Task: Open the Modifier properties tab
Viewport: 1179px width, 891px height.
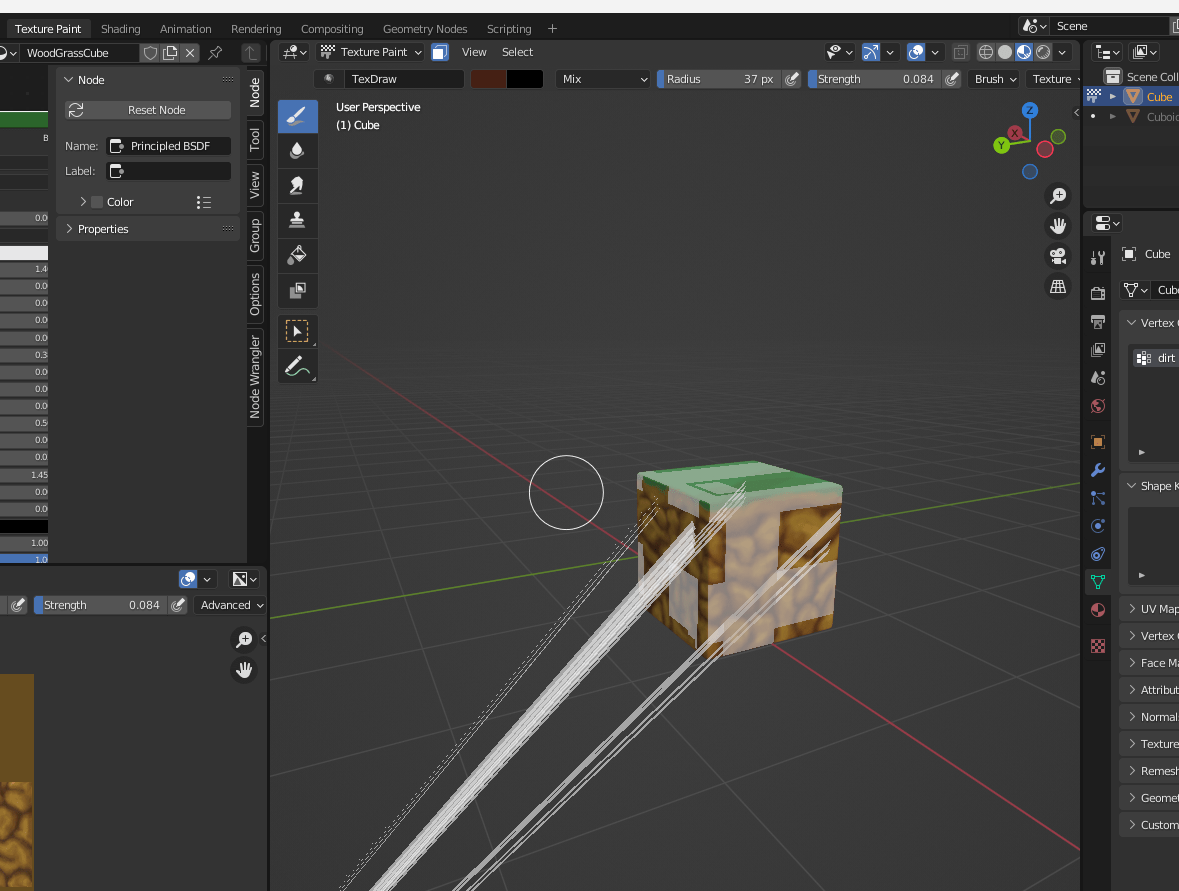Action: [x=1097, y=470]
